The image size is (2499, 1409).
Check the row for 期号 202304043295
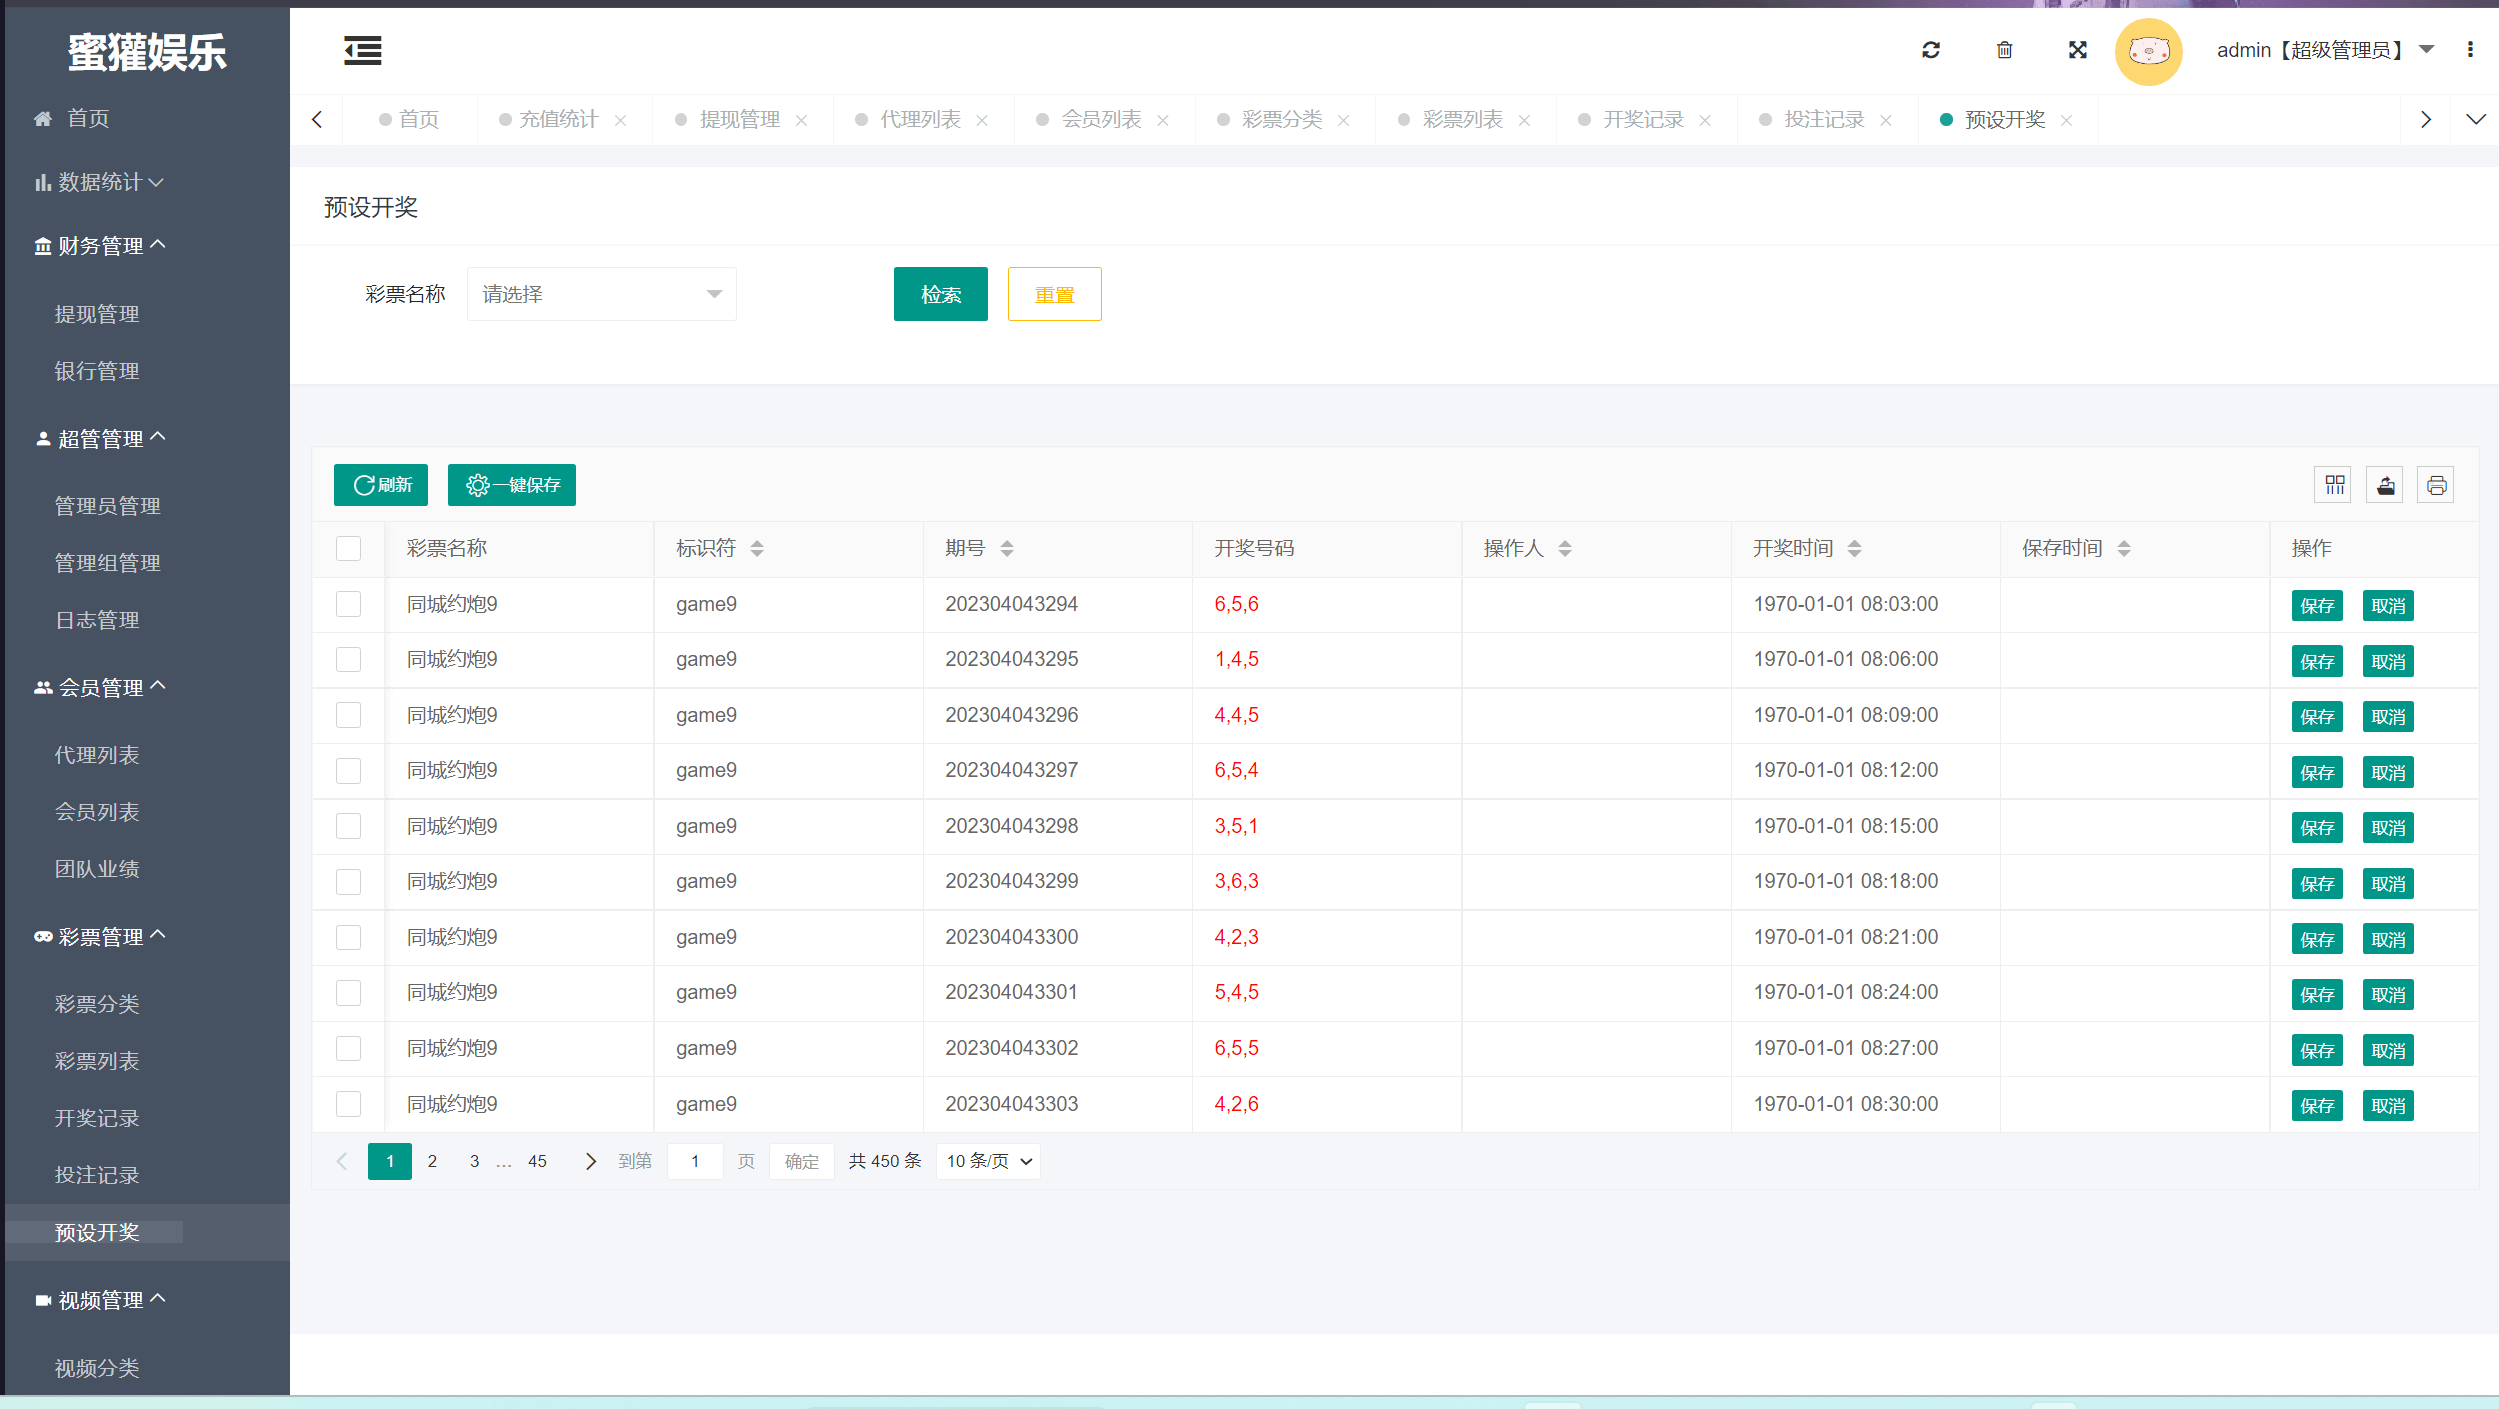(x=348, y=659)
